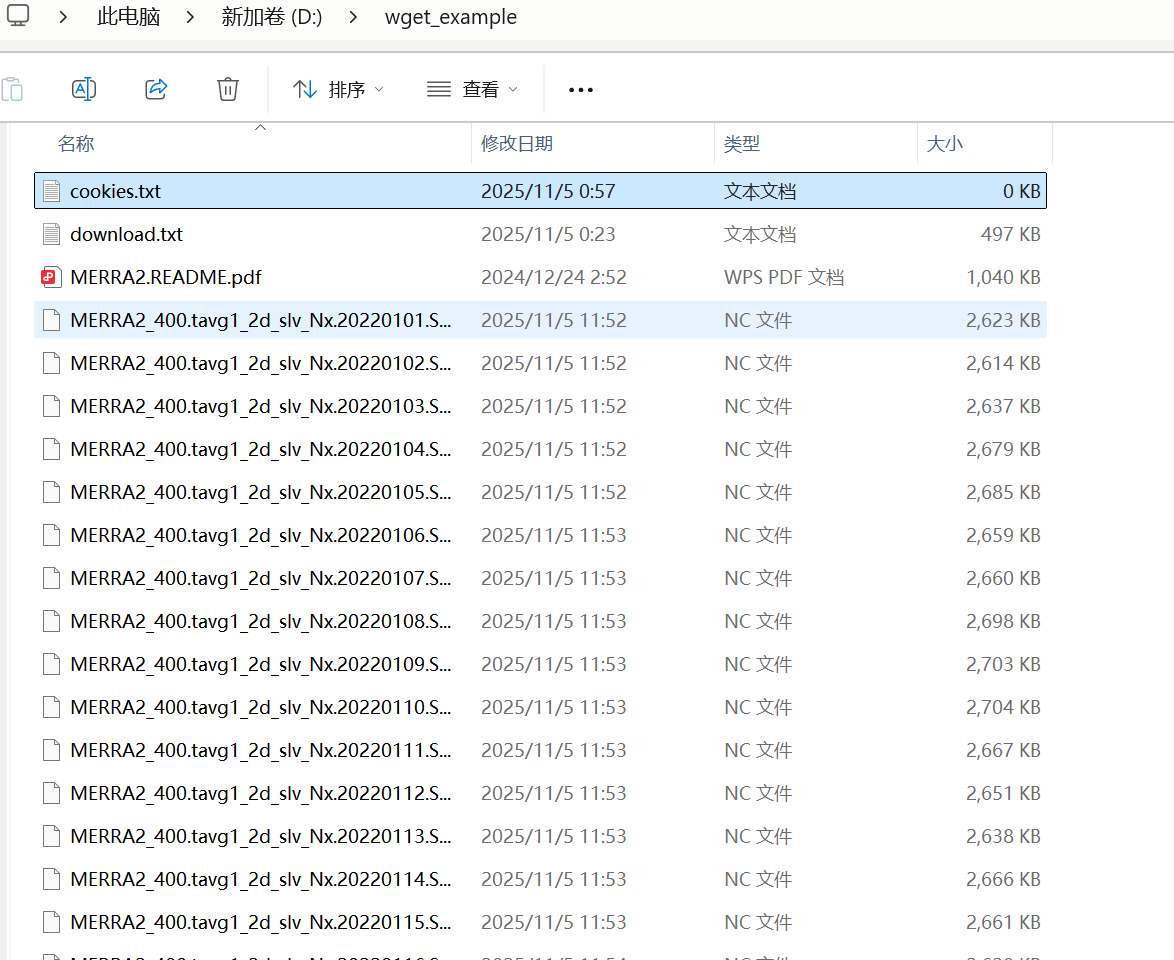Click file icon of Nx.20220103 NC file
The height and width of the screenshot is (960, 1174).
click(51, 407)
